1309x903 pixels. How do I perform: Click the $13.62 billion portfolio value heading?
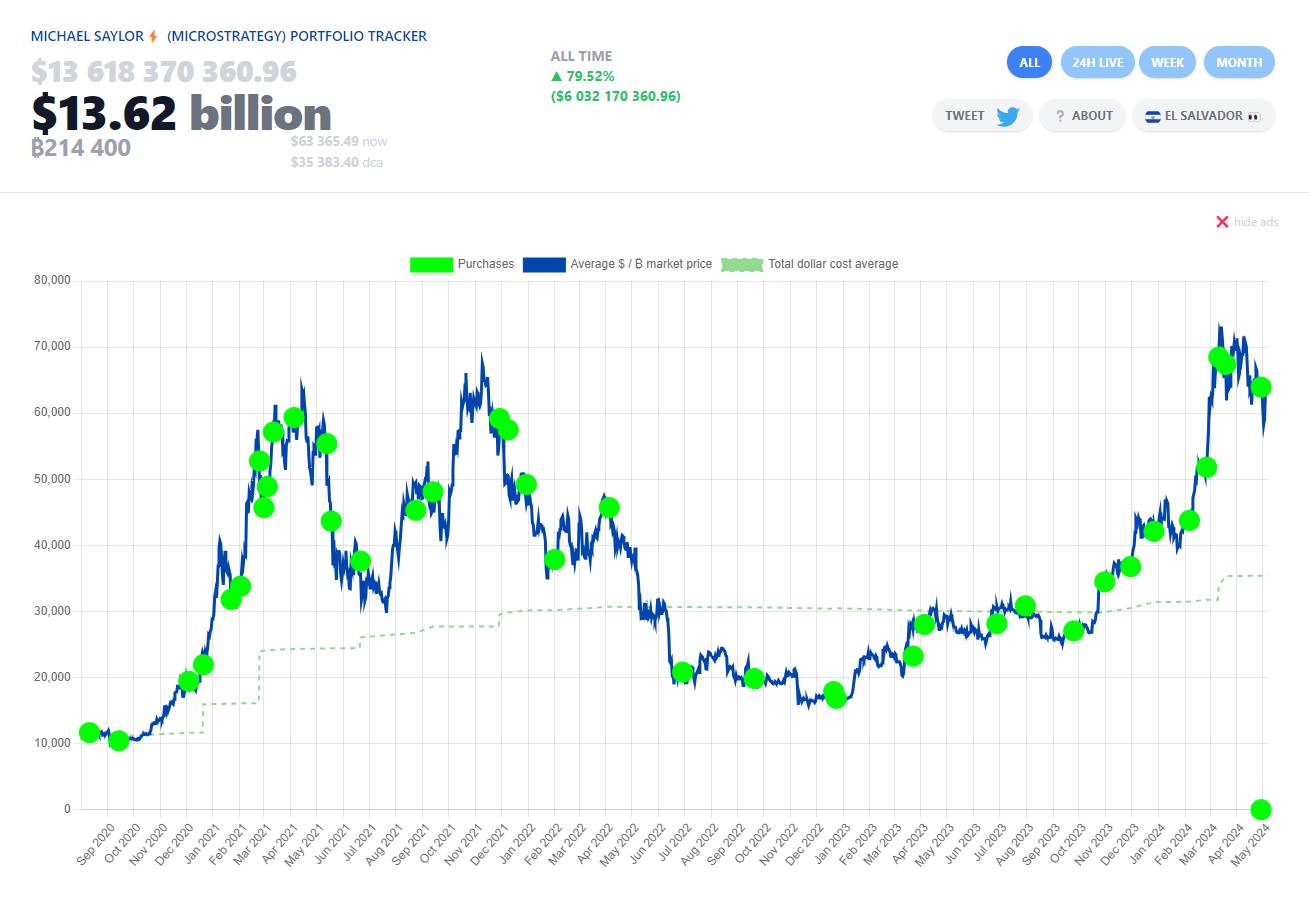pyautogui.click(x=181, y=113)
